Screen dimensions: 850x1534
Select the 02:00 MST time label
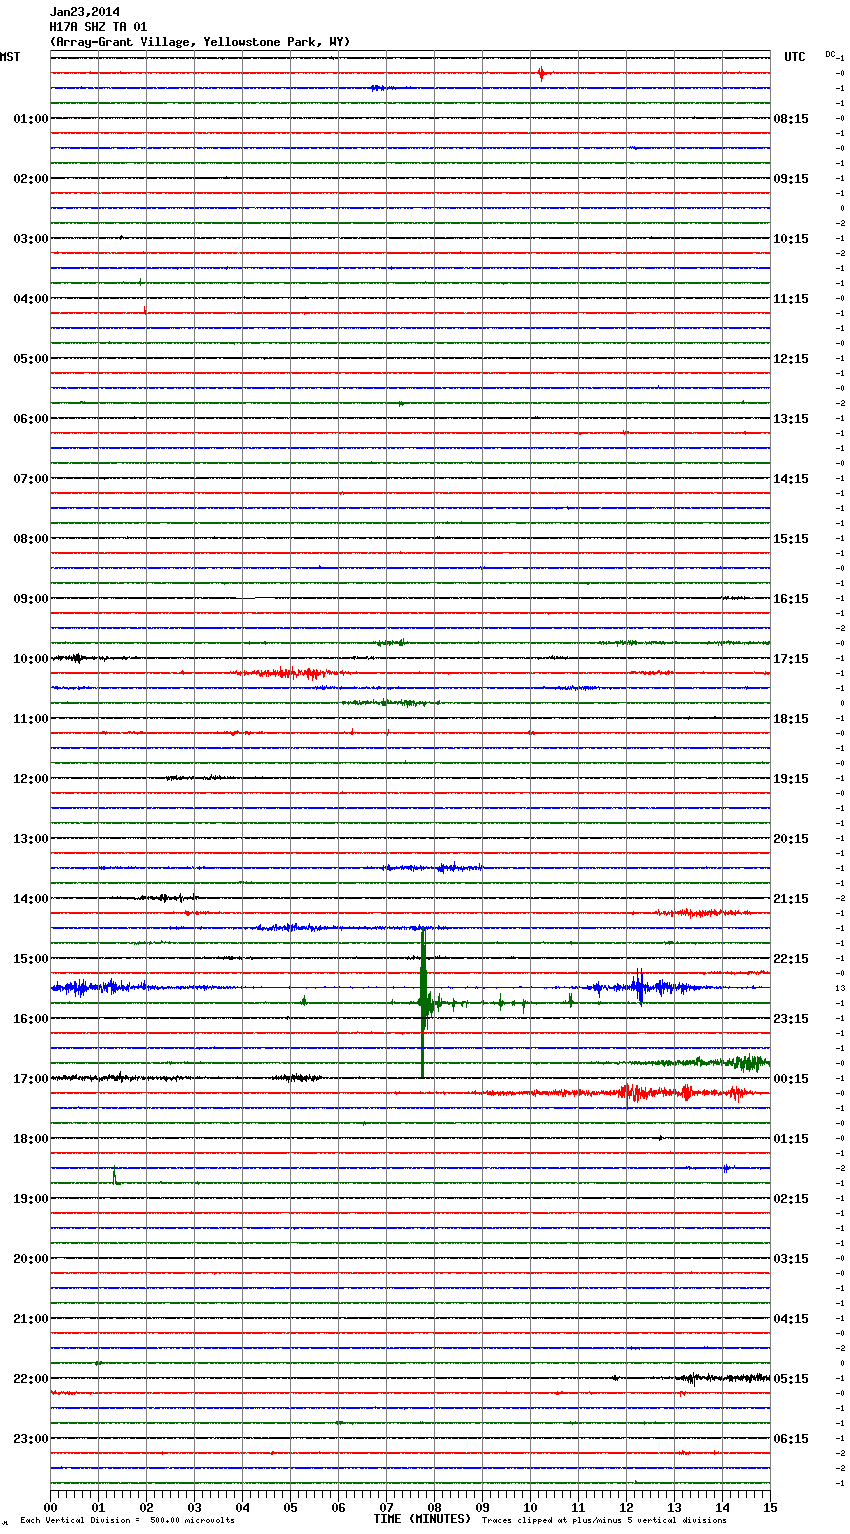(31, 179)
